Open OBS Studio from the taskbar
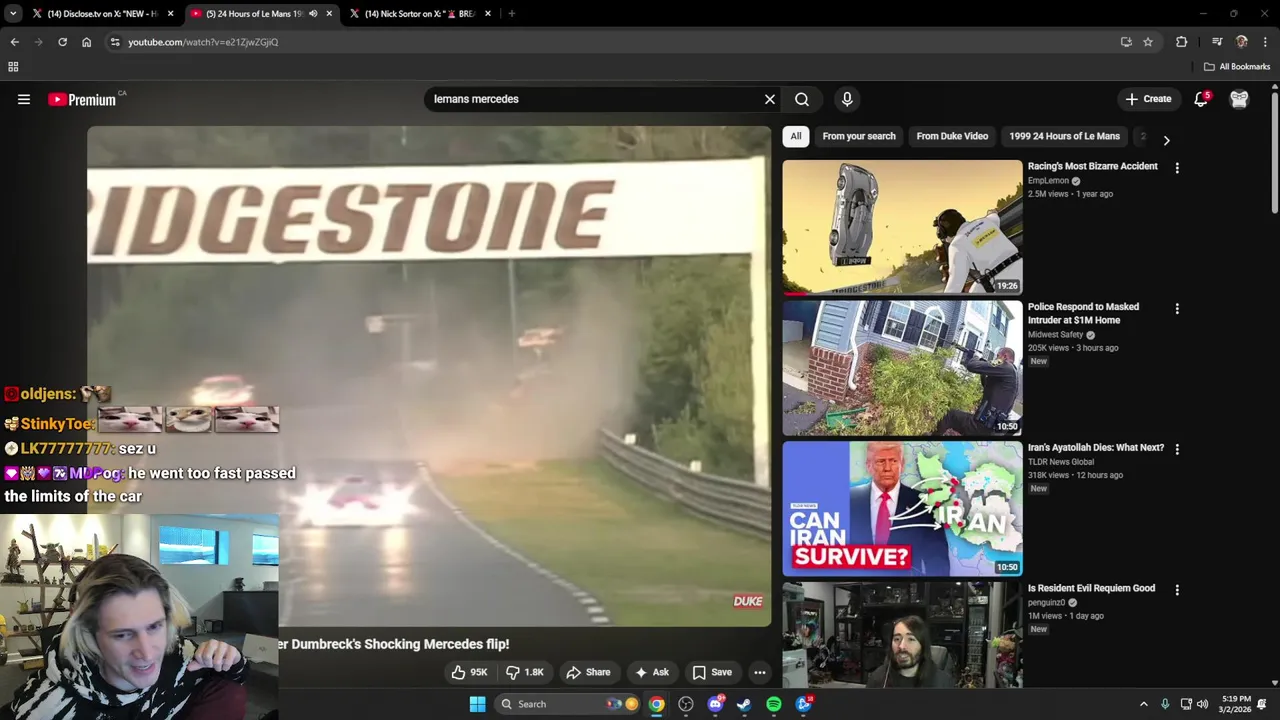 tap(686, 704)
